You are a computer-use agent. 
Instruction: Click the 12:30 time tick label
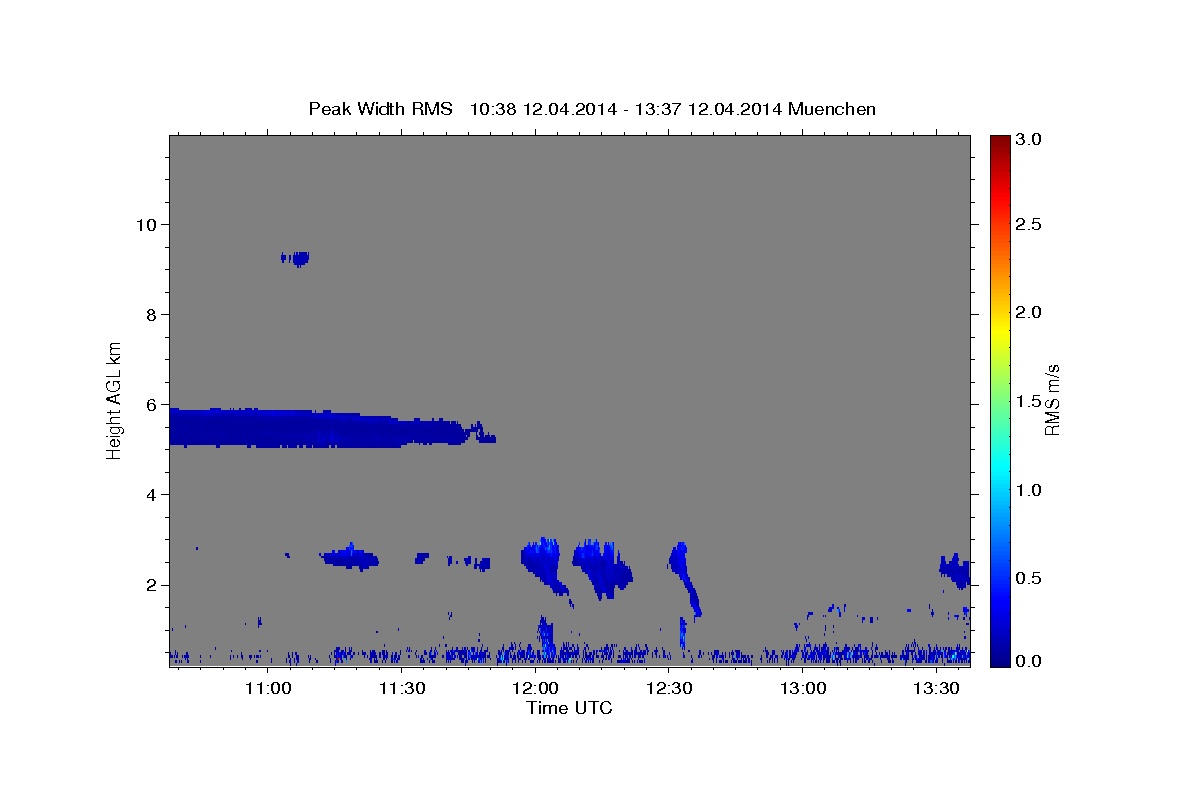[669, 688]
